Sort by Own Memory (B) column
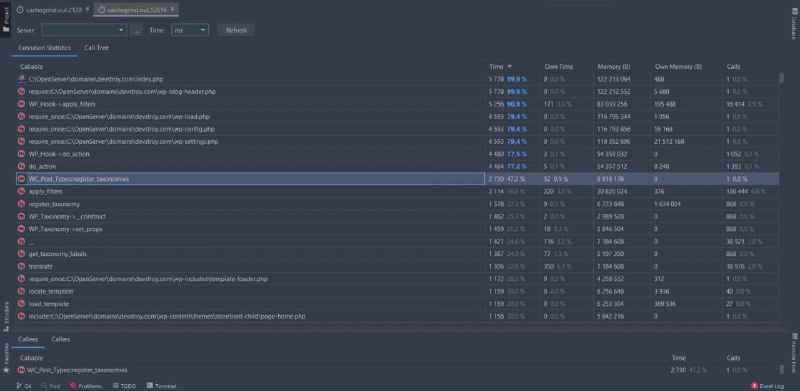800x391 pixels. 678,67
